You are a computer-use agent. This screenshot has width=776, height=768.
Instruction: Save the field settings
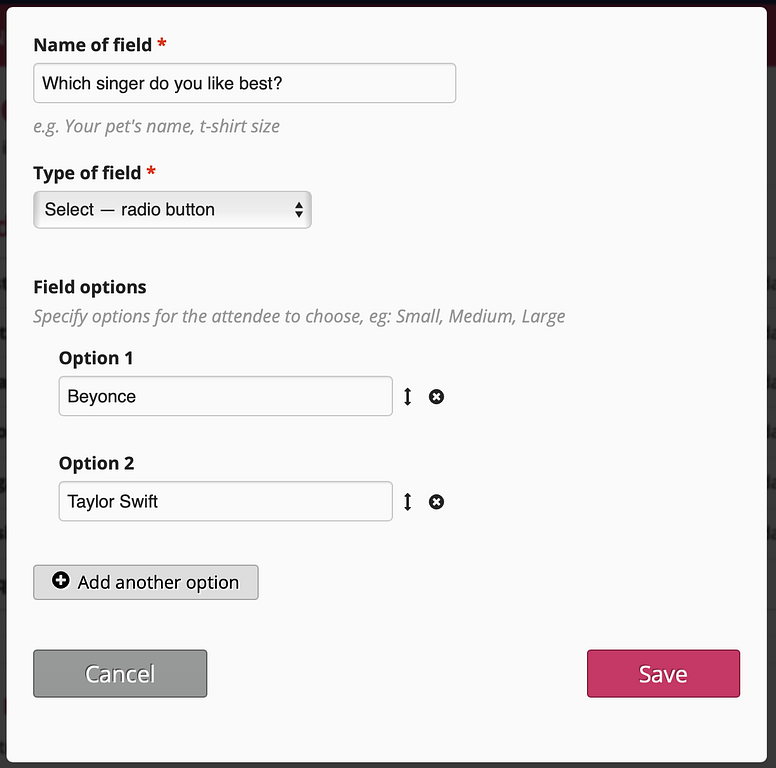pos(663,673)
